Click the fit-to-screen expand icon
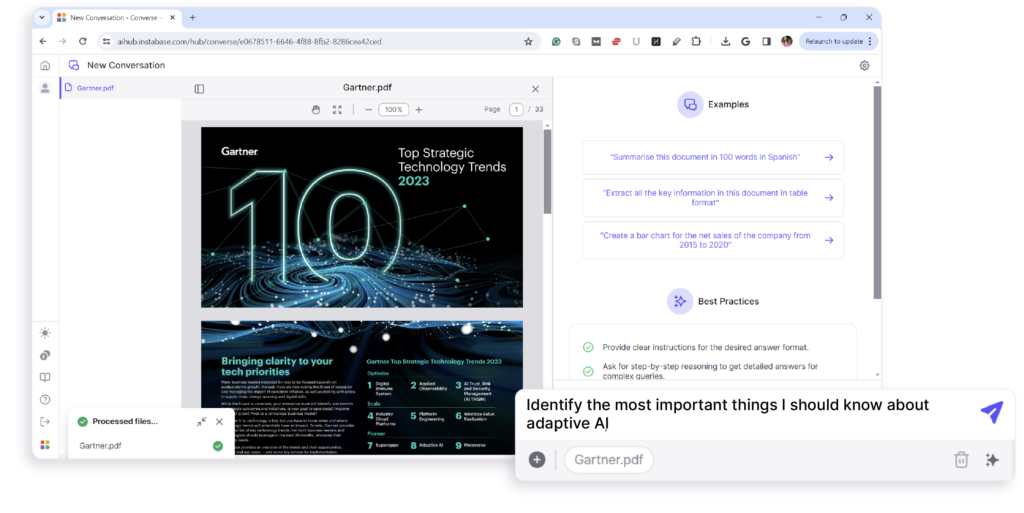This screenshot has height=513, width=1024. pyautogui.click(x=337, y=110)
